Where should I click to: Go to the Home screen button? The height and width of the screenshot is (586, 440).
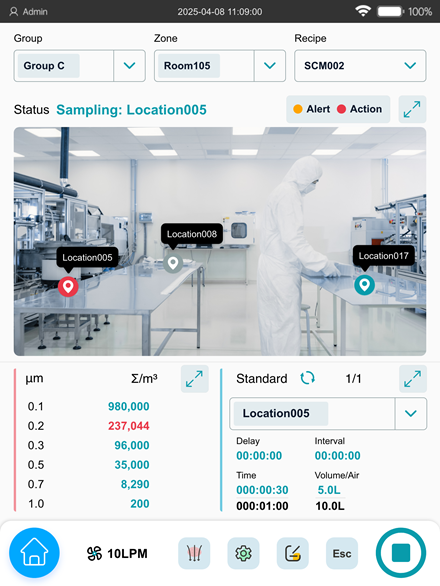click(x=34, y=553)
